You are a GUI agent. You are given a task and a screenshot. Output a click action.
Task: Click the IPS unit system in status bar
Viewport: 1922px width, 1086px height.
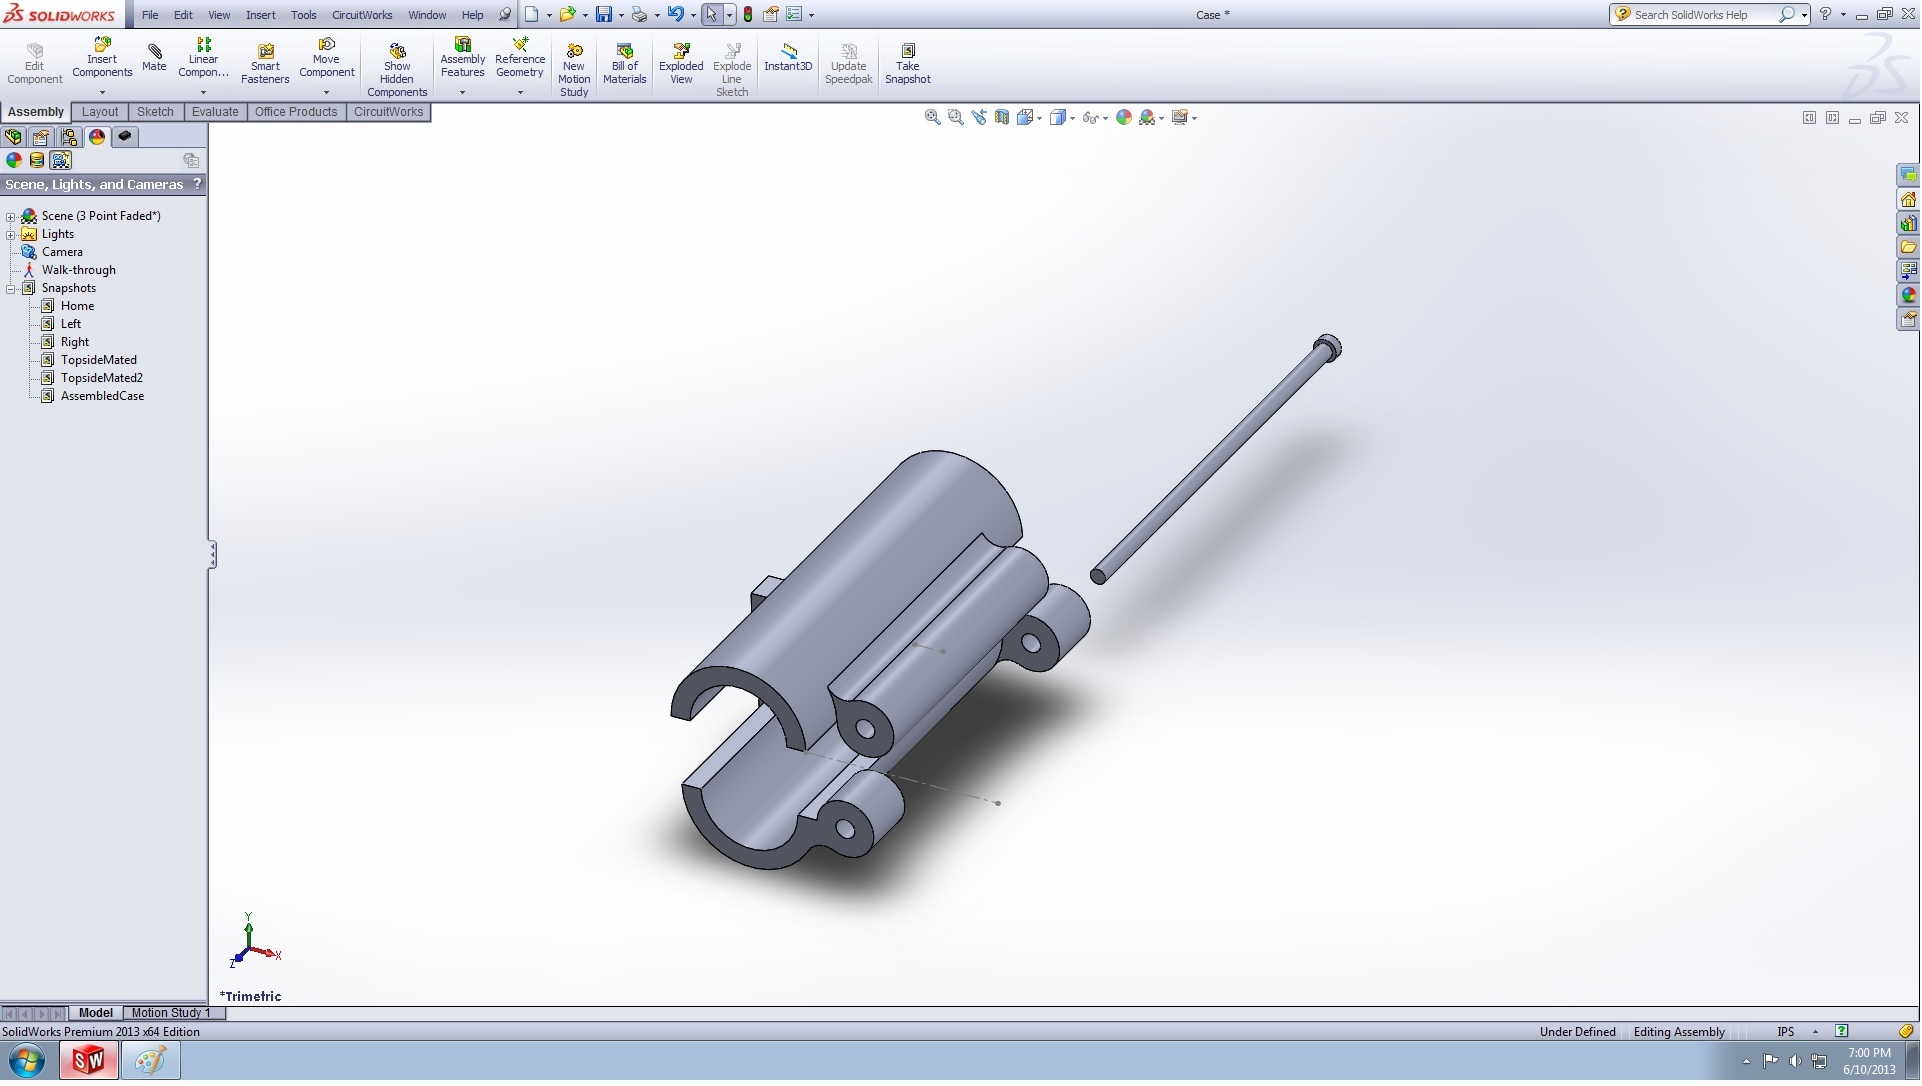pyautogui.click(x=1787, y=1033)
